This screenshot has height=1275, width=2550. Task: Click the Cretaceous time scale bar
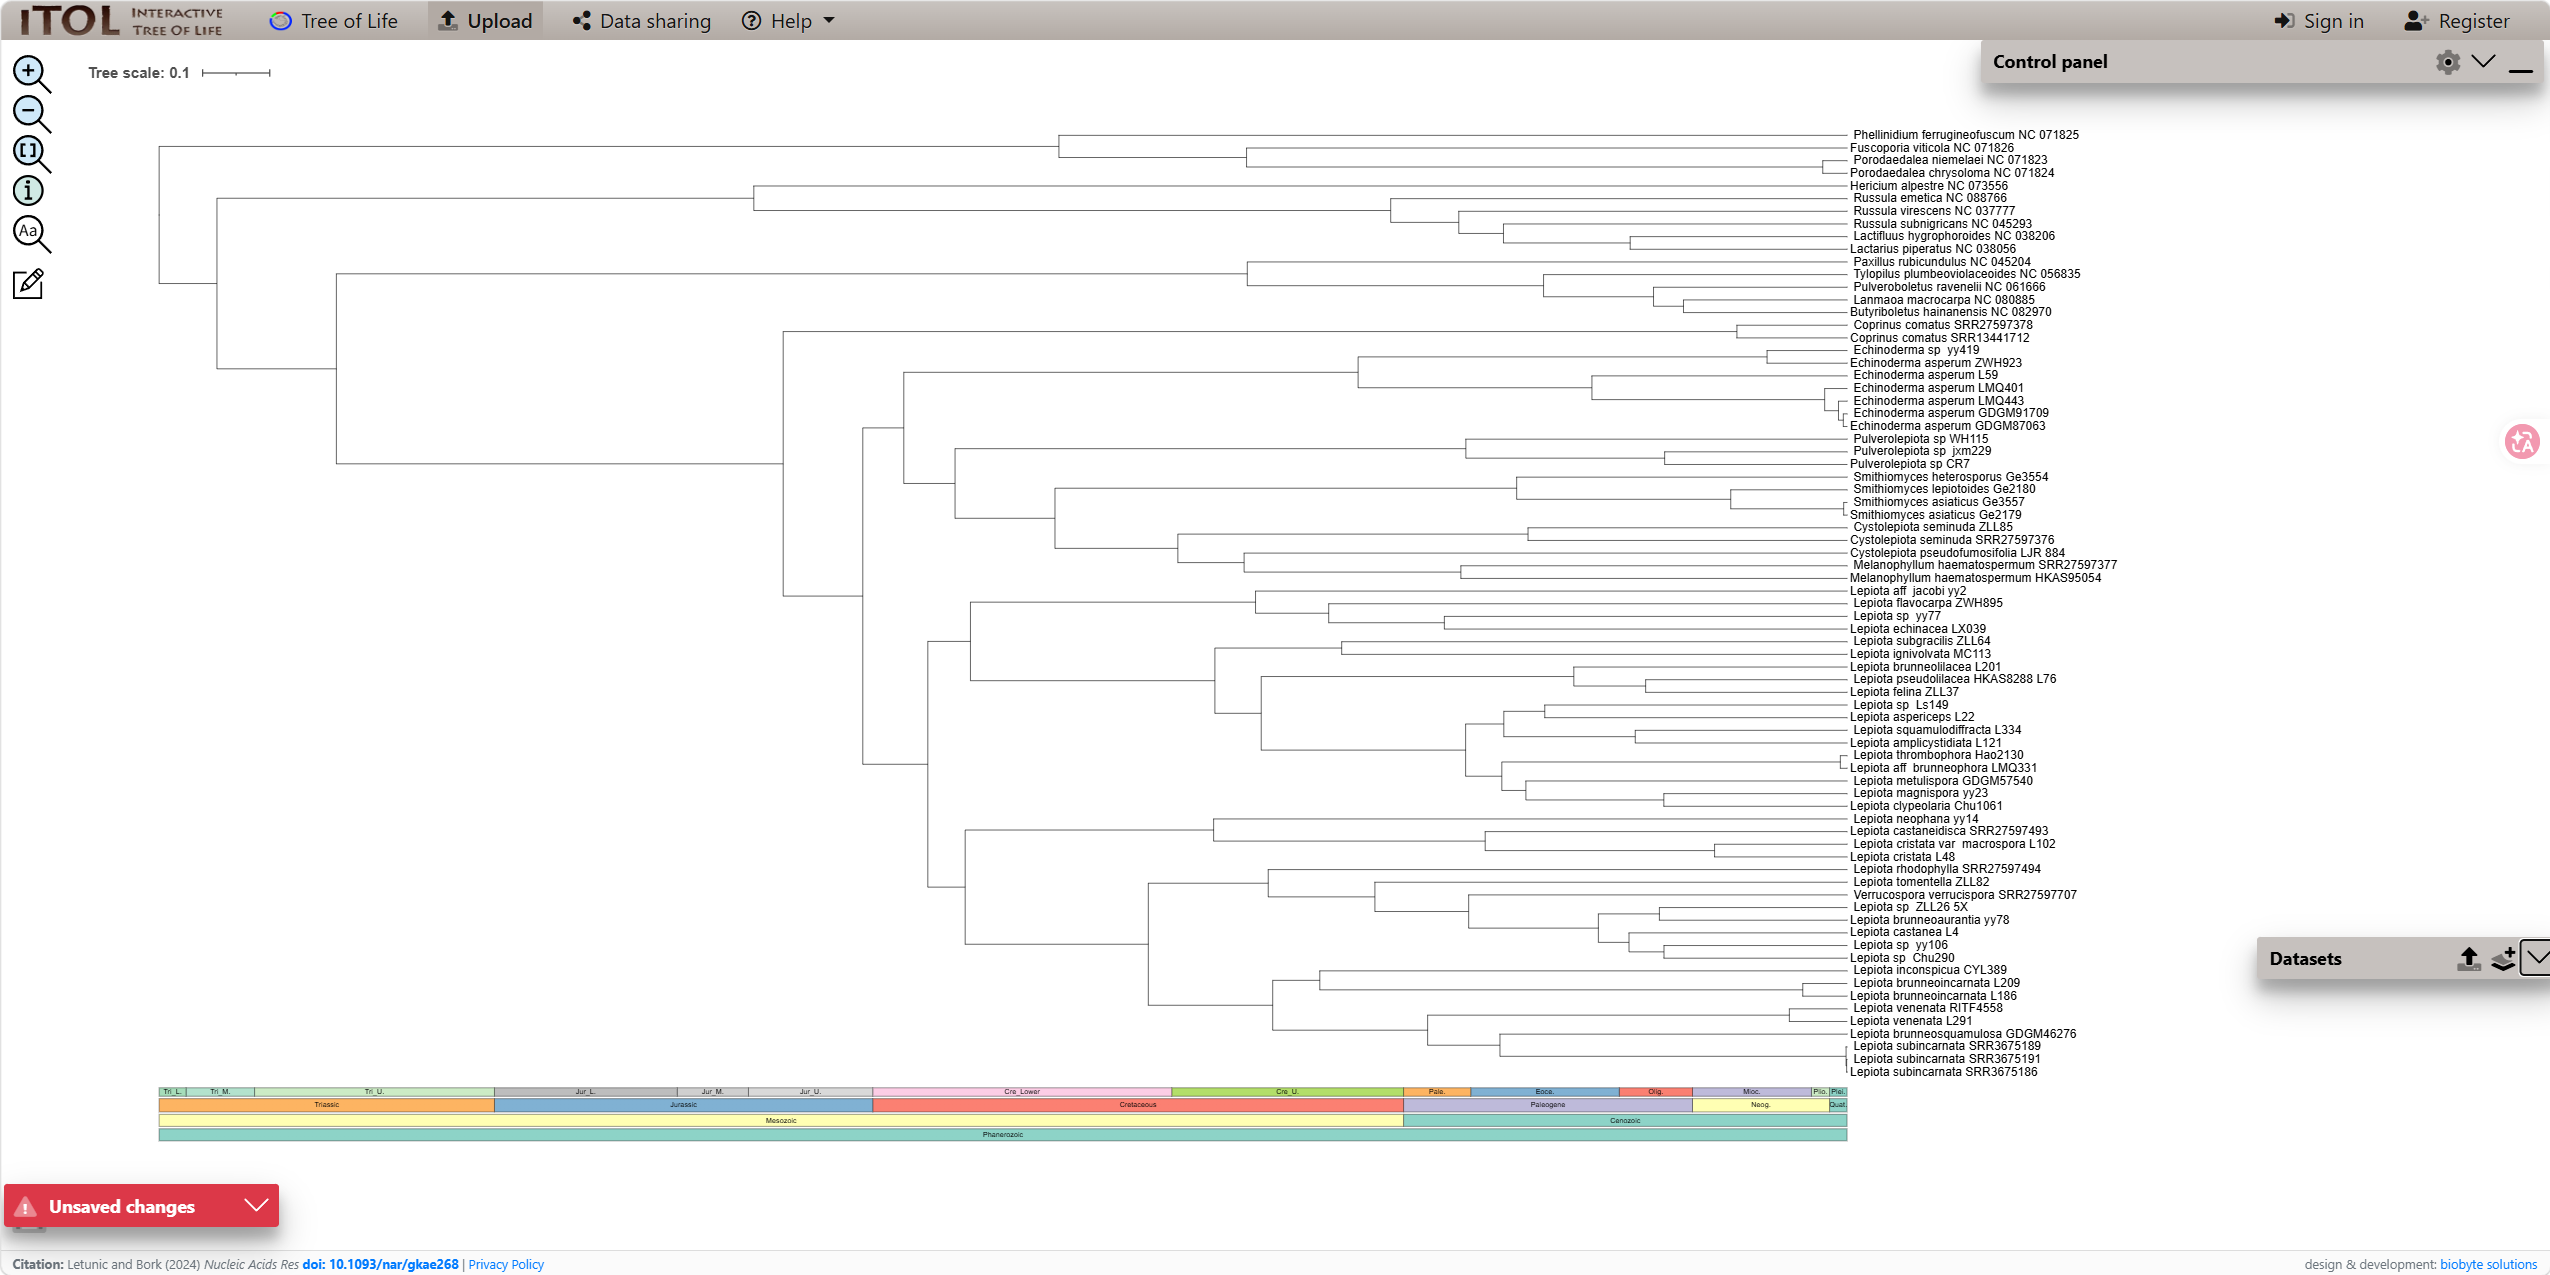[x=1138, y=1105]
